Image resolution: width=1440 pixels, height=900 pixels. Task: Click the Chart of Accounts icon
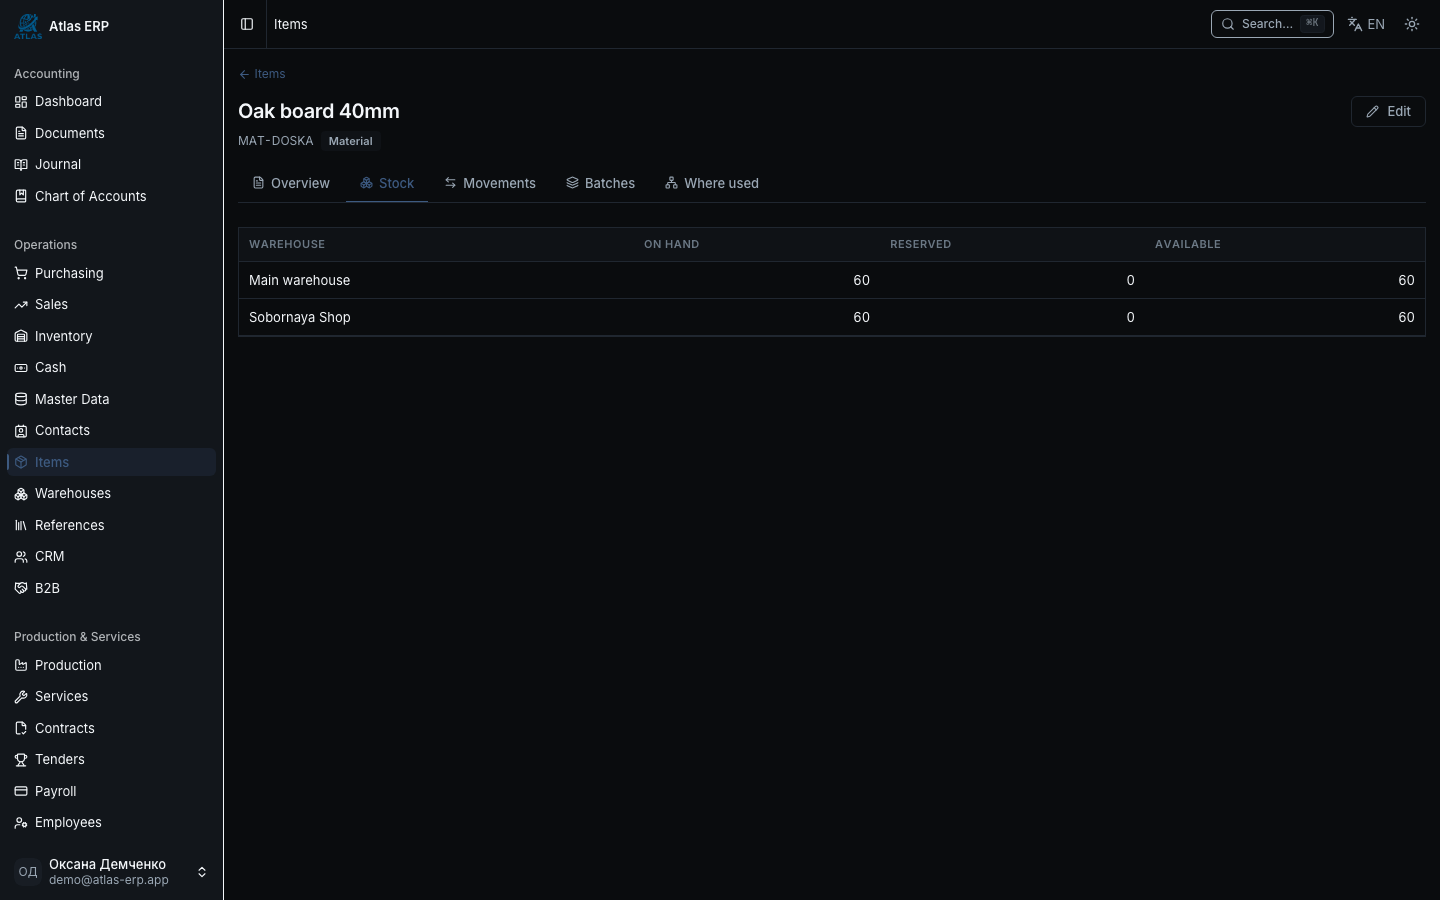21,196
